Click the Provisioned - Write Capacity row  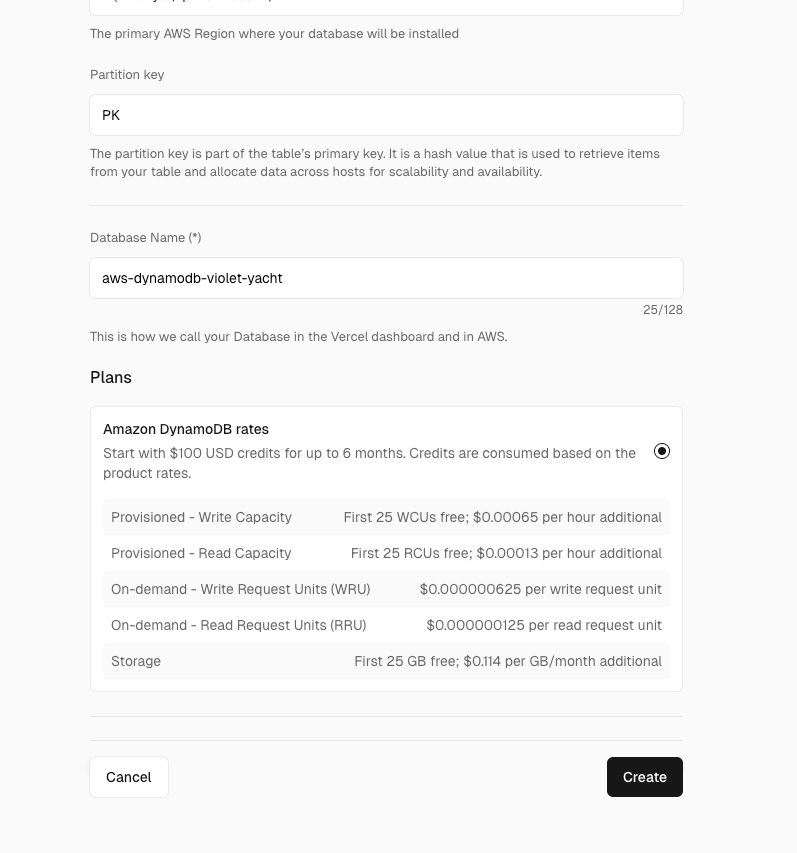[x=386, y=517]
